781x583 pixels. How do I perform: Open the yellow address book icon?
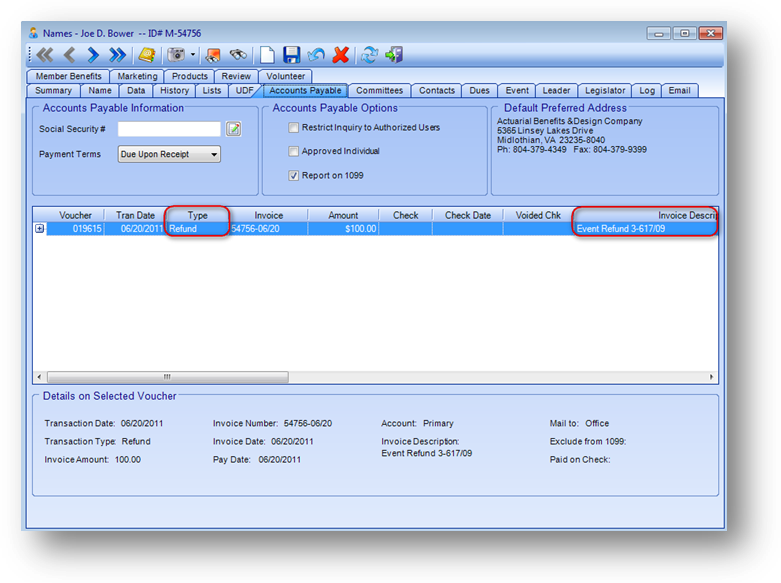[147, 55]
